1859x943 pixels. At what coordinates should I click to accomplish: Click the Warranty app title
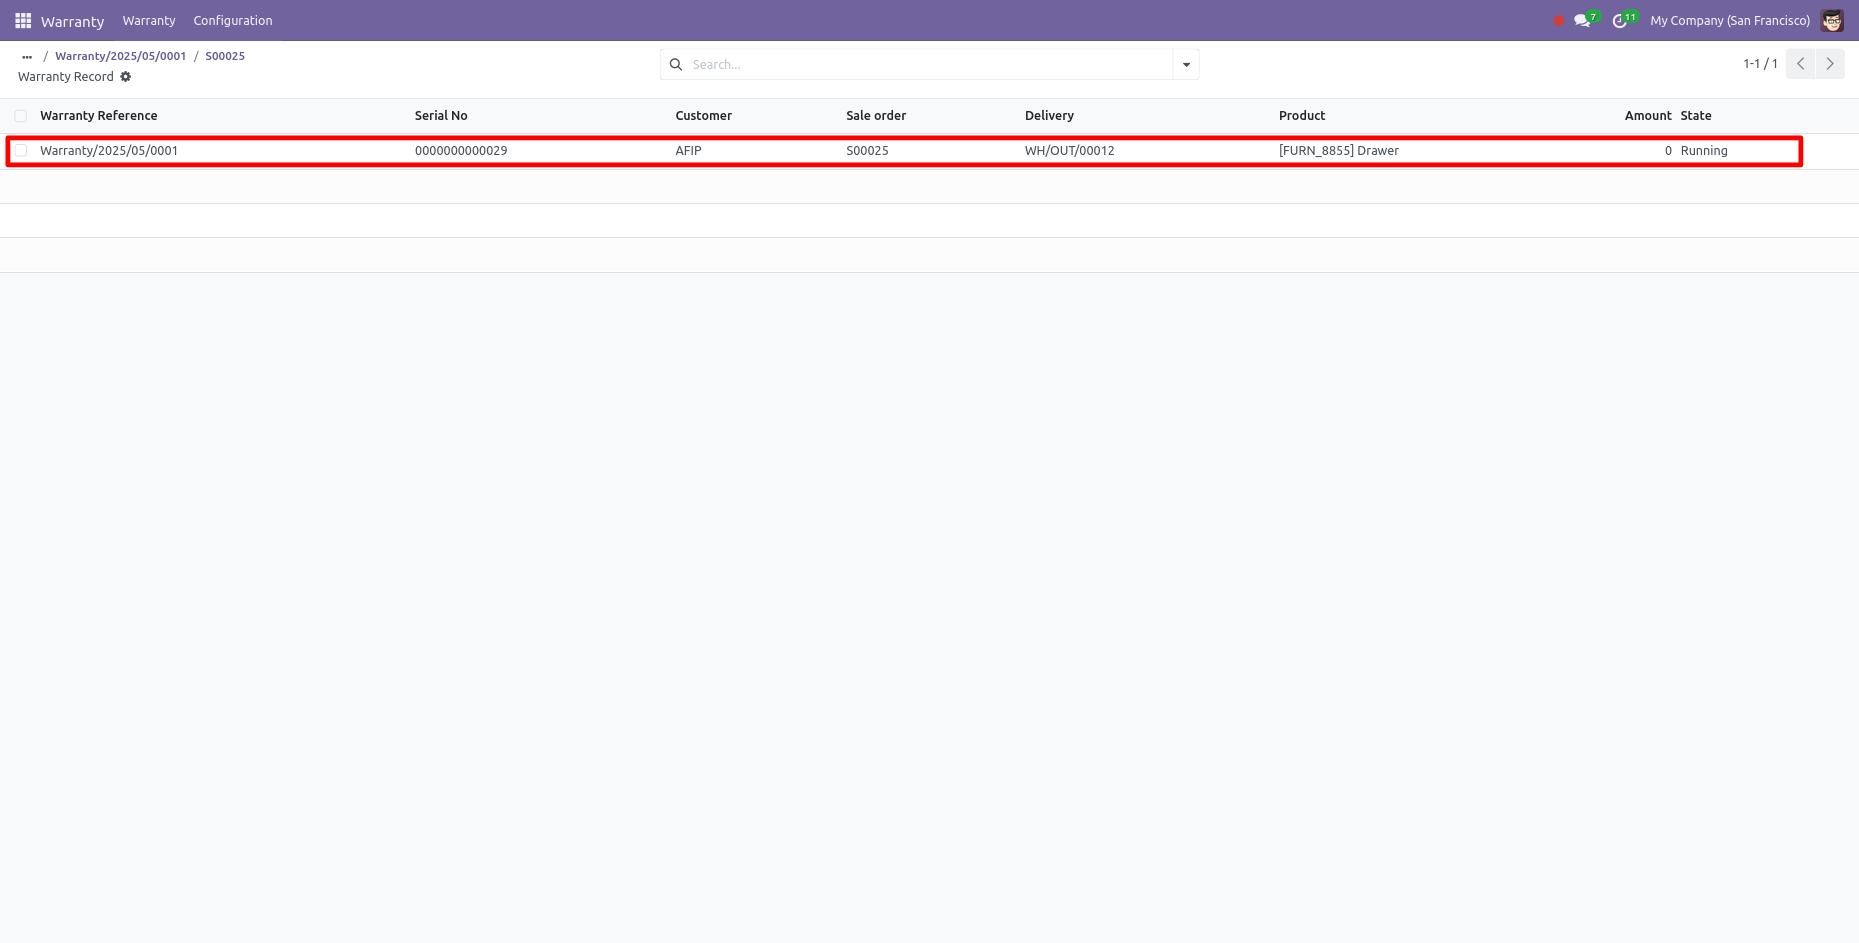[x=72, y=21]
